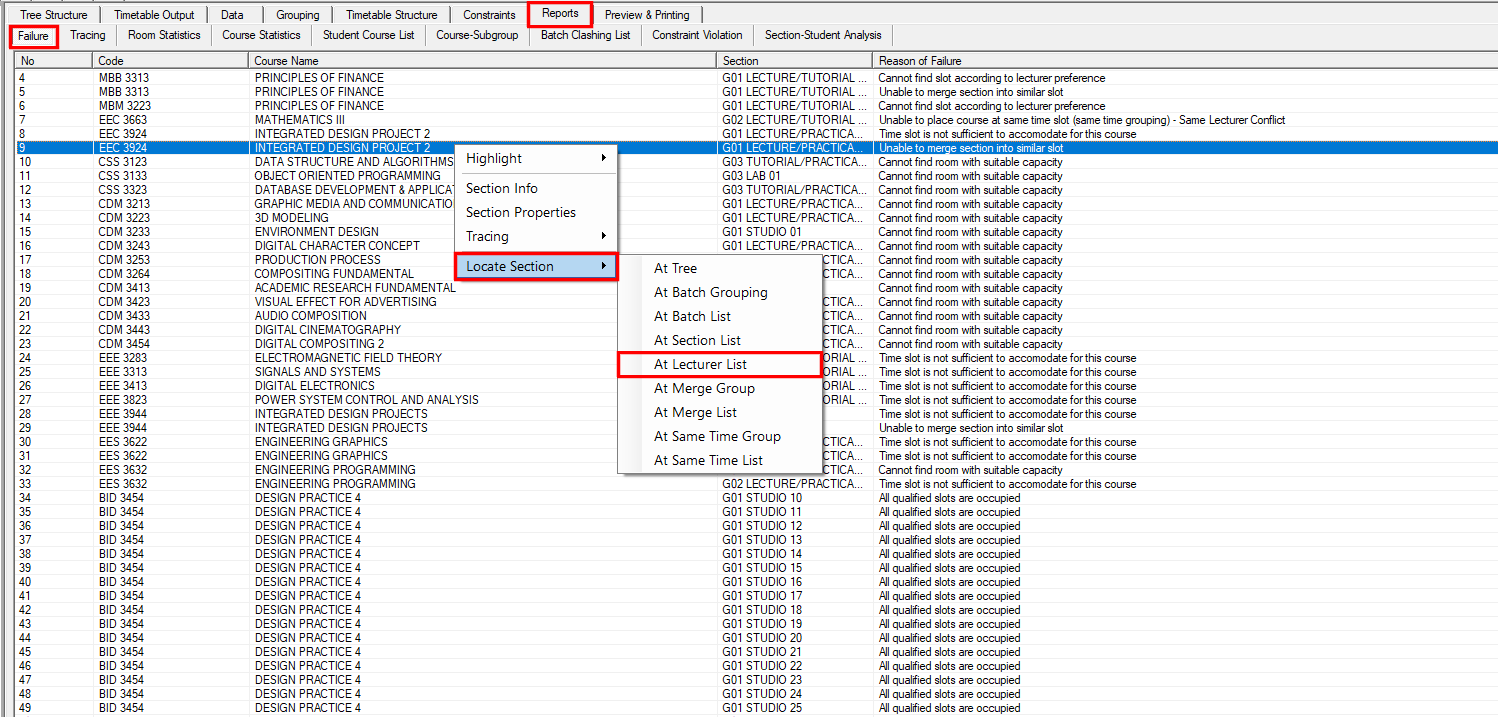Open the Constraints tab
The height and width of the screenshot is (717, 1498).
pyautogui.click(x=489, y=15)
